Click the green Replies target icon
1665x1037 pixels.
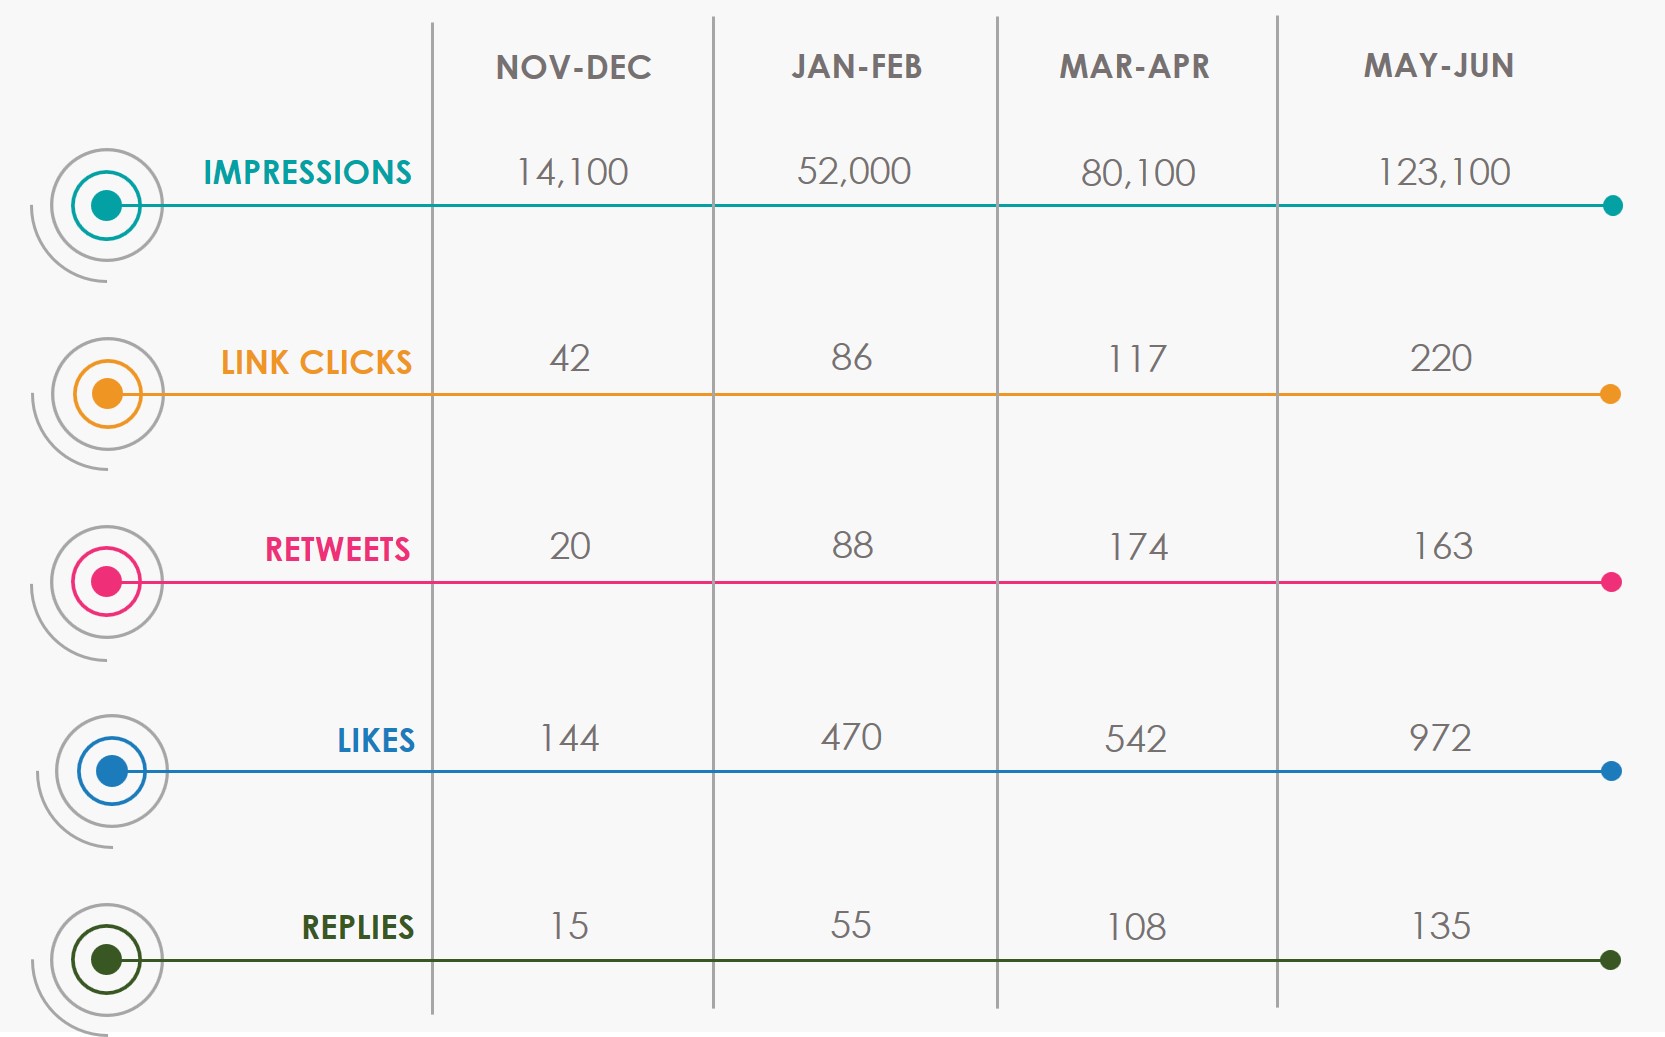[106, 960]
